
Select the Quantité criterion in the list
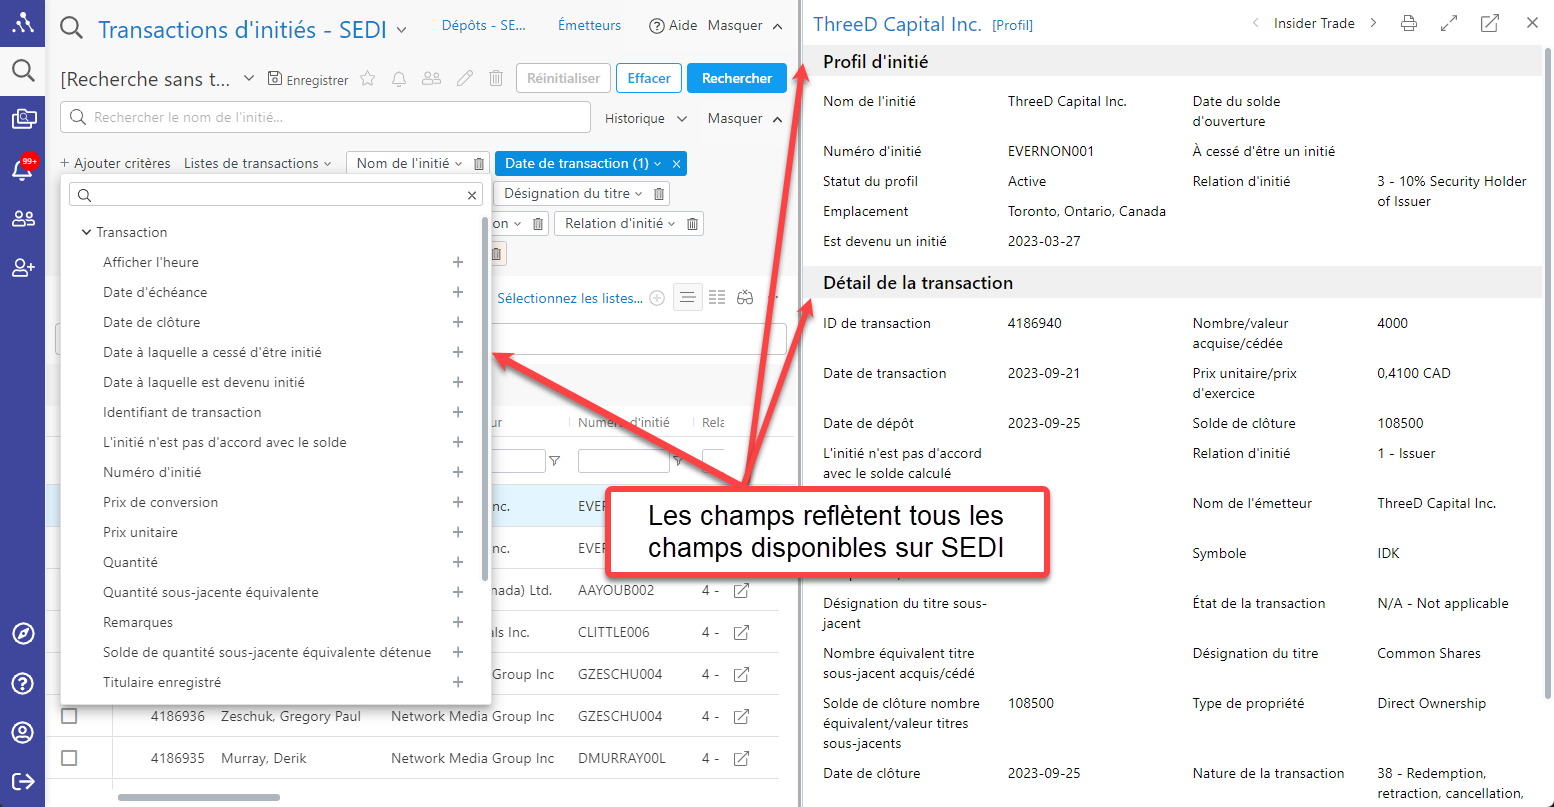(x=131, y=562)
